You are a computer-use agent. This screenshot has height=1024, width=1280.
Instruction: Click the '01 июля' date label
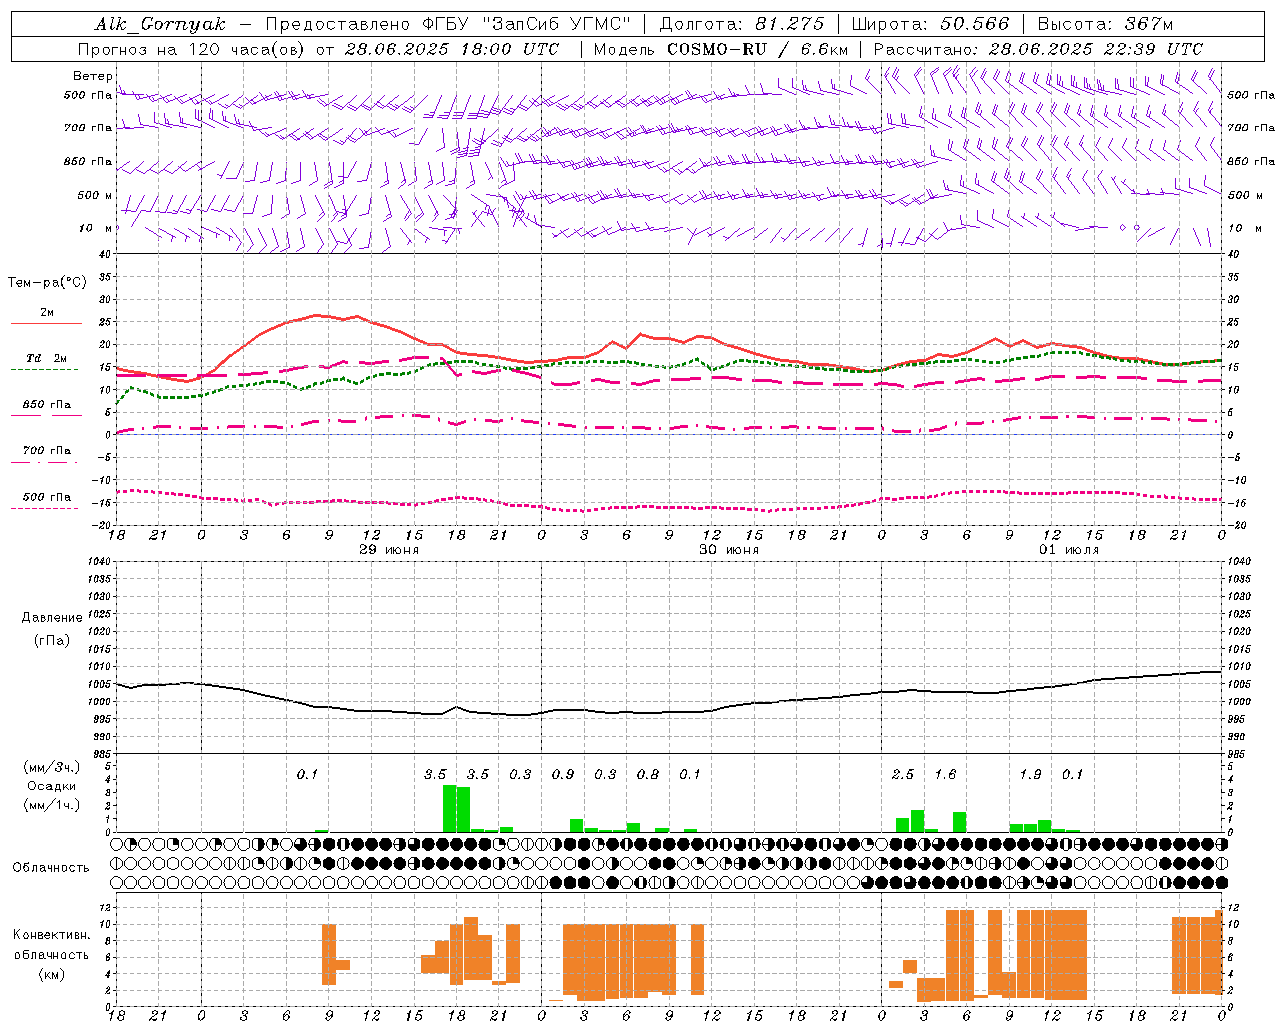1068,550
